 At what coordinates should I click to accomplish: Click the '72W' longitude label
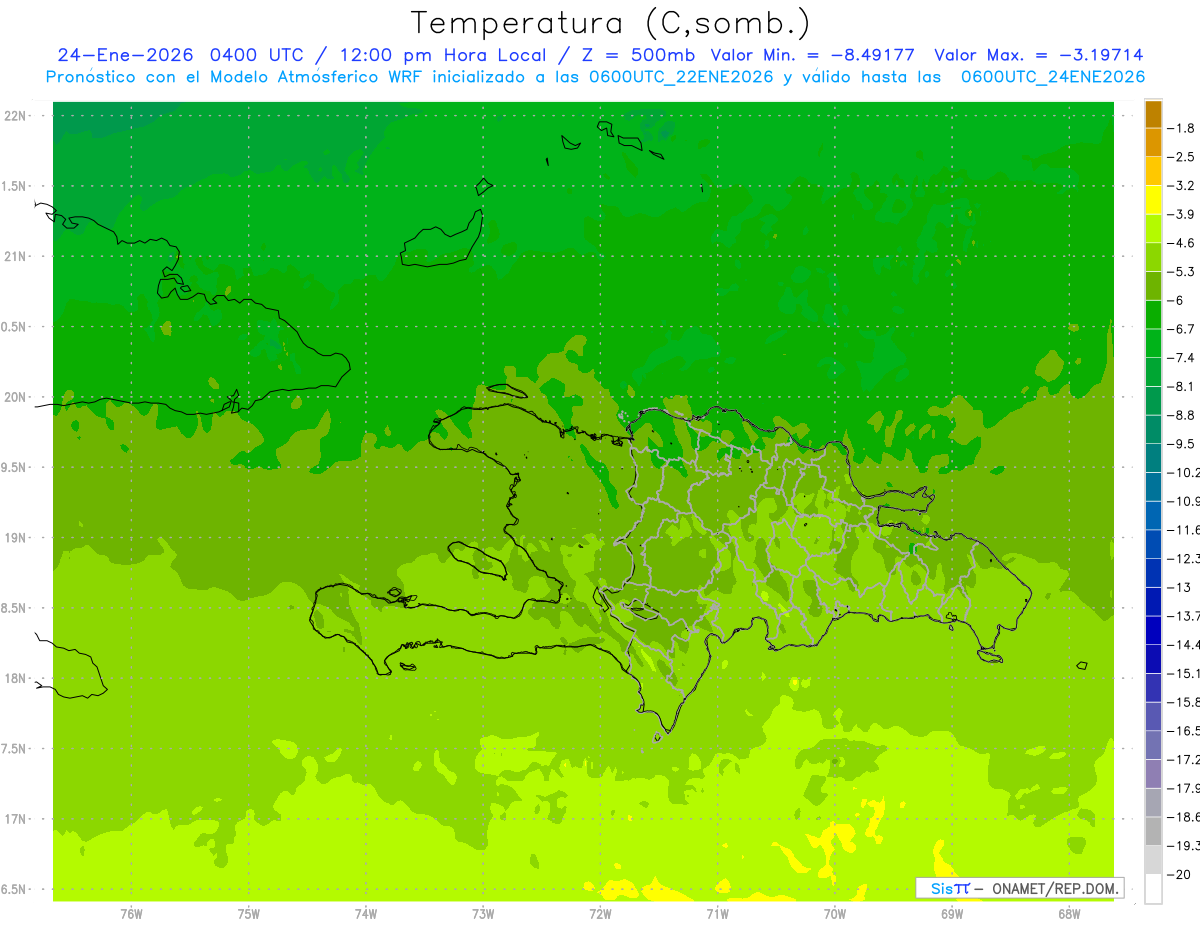tap(600, 913)
